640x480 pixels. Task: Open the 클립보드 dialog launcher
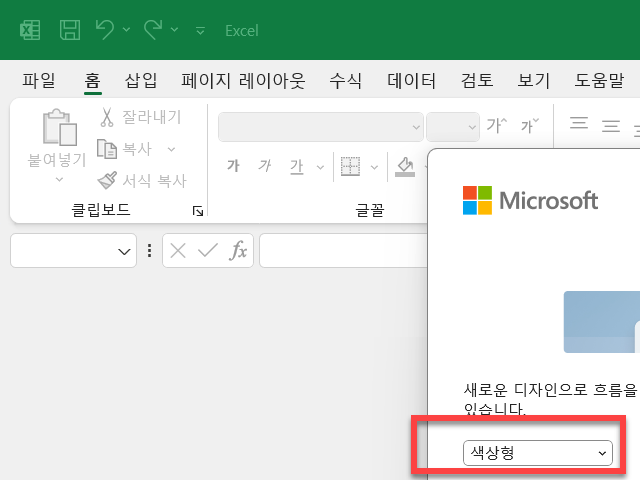click(198, 211)
